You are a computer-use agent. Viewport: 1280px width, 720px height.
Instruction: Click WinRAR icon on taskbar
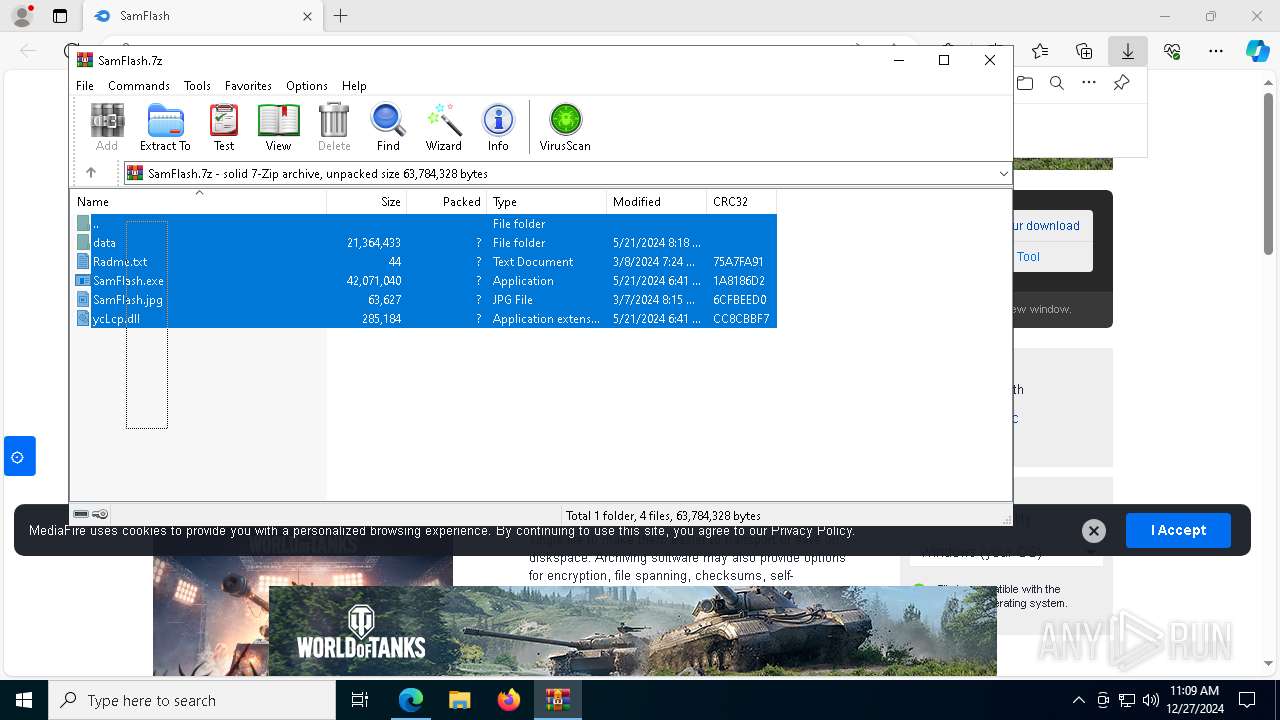(x=558, y=700)
